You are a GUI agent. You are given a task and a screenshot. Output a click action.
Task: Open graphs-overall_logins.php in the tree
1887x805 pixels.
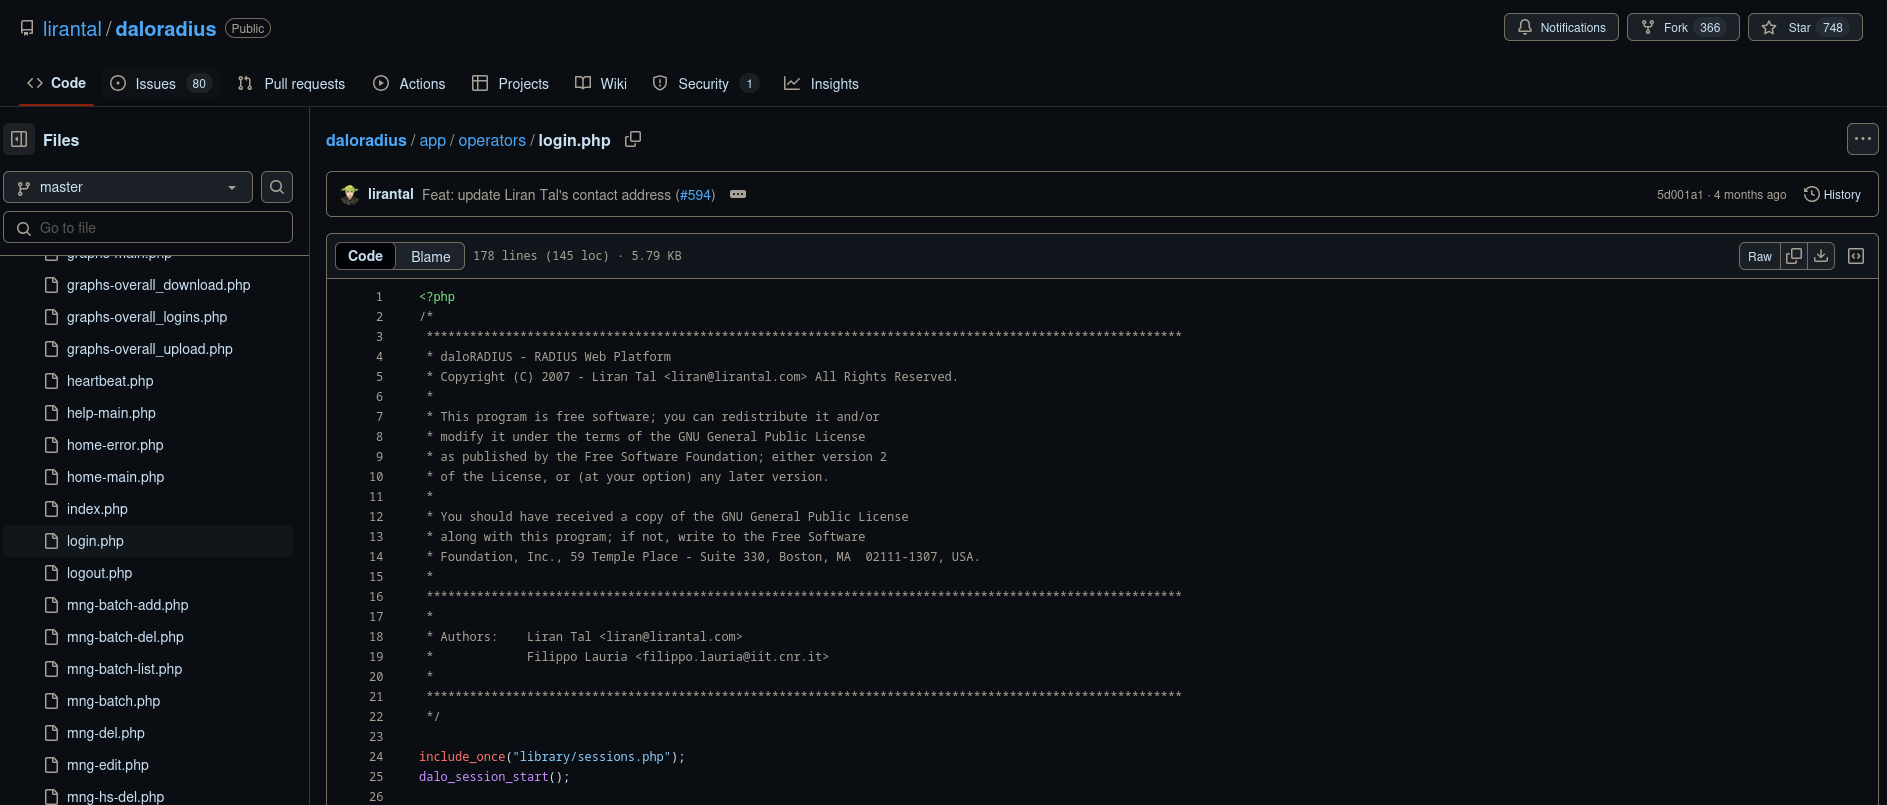click(148, 317)
